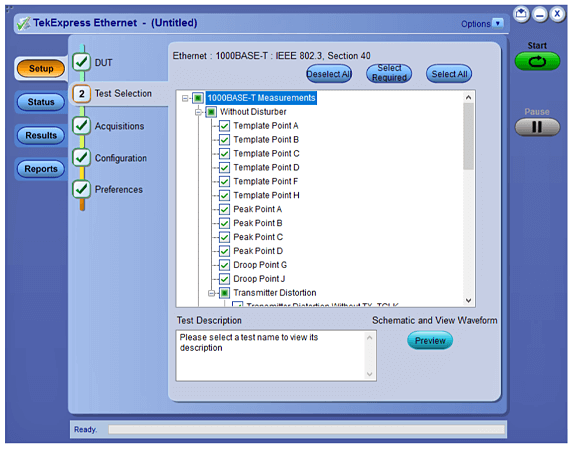Uncheck Template Point F
The image size is (574, 449).
click(224, 182)
